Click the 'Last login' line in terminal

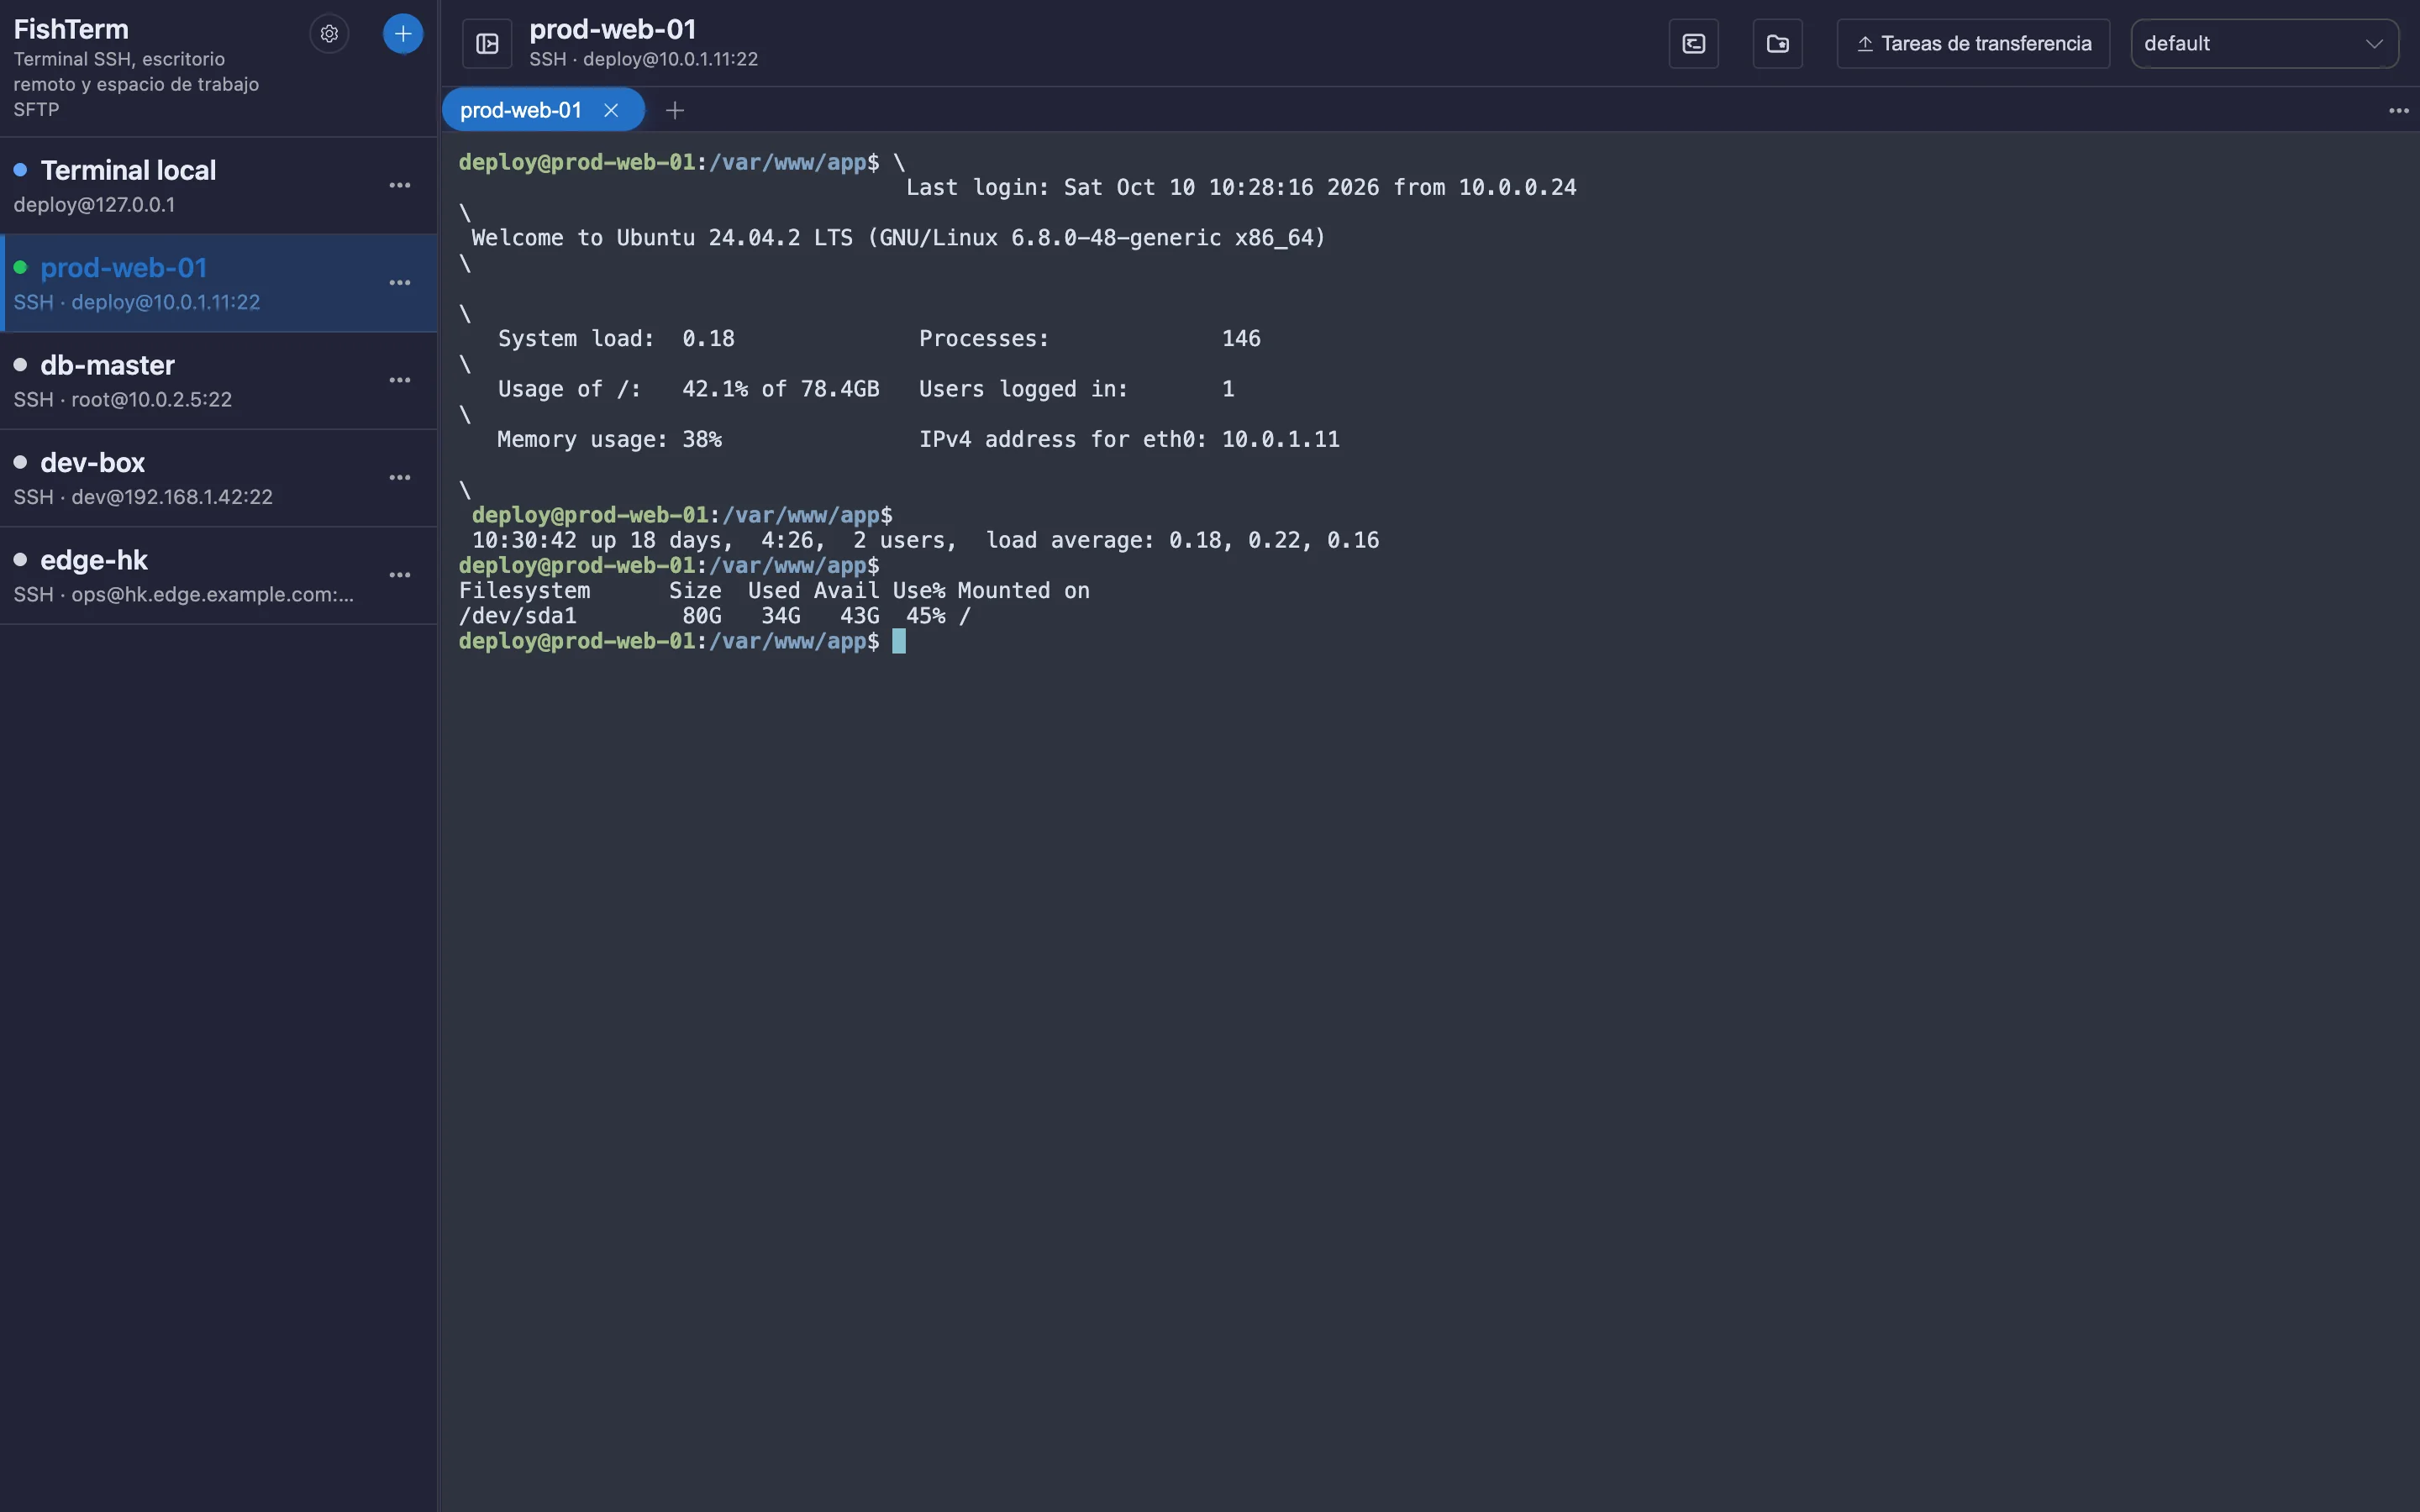click(x=1241, y=187)
